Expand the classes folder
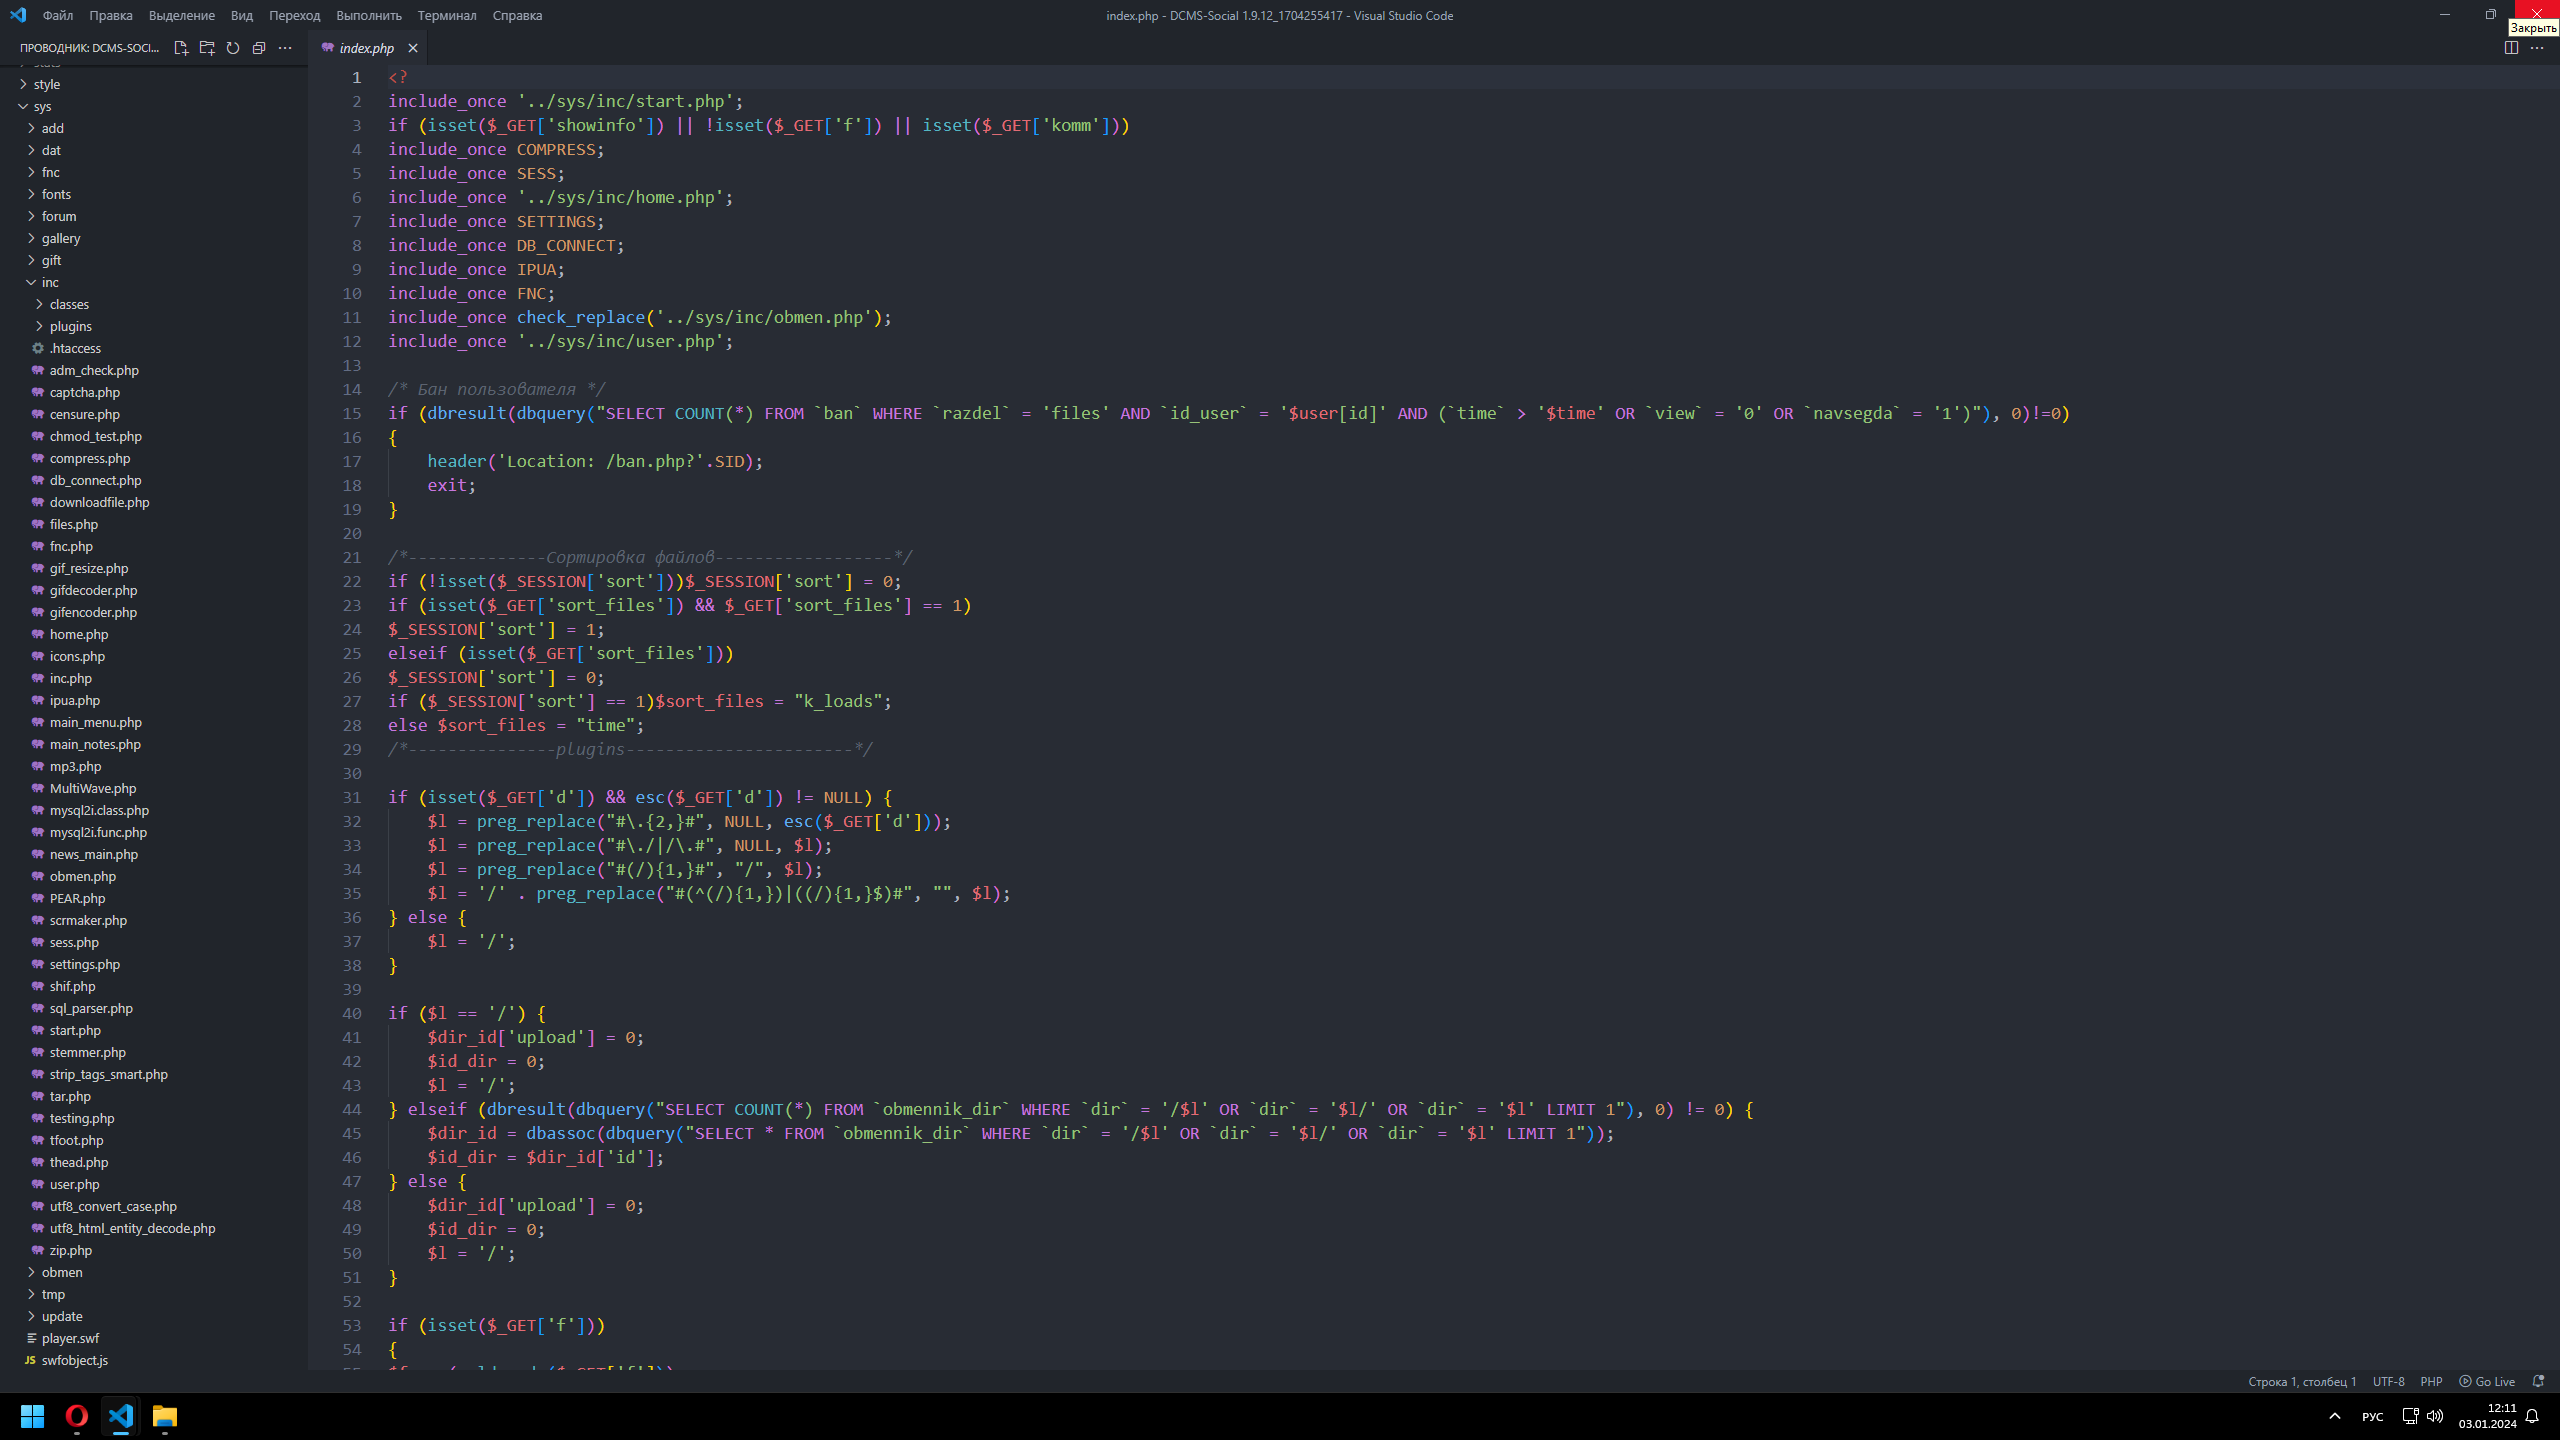2560x1440 pixels. (x=68, y=304)
